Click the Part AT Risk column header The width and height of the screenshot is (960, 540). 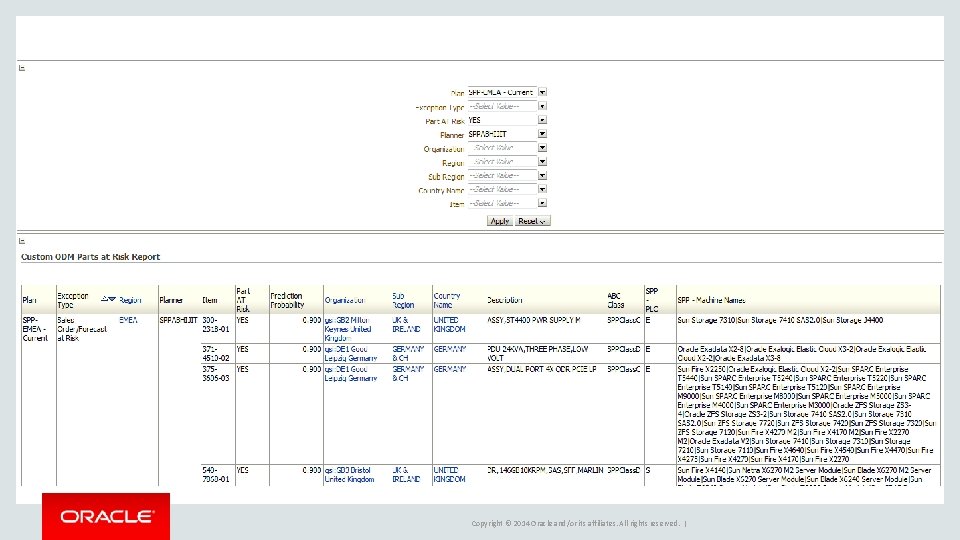243,300
